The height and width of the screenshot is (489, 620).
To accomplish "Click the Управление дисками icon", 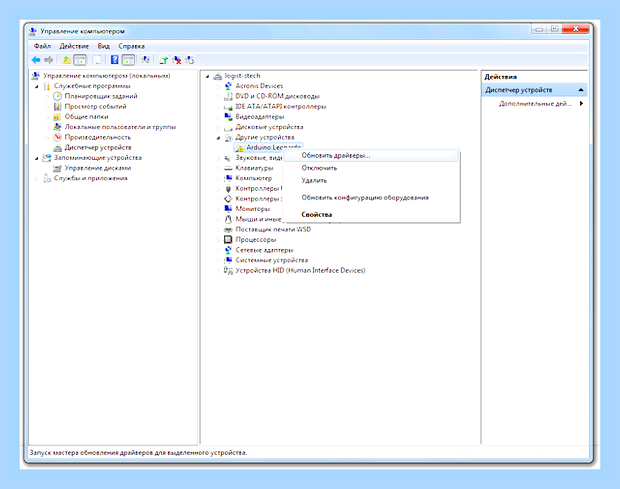I will point(57,168).
